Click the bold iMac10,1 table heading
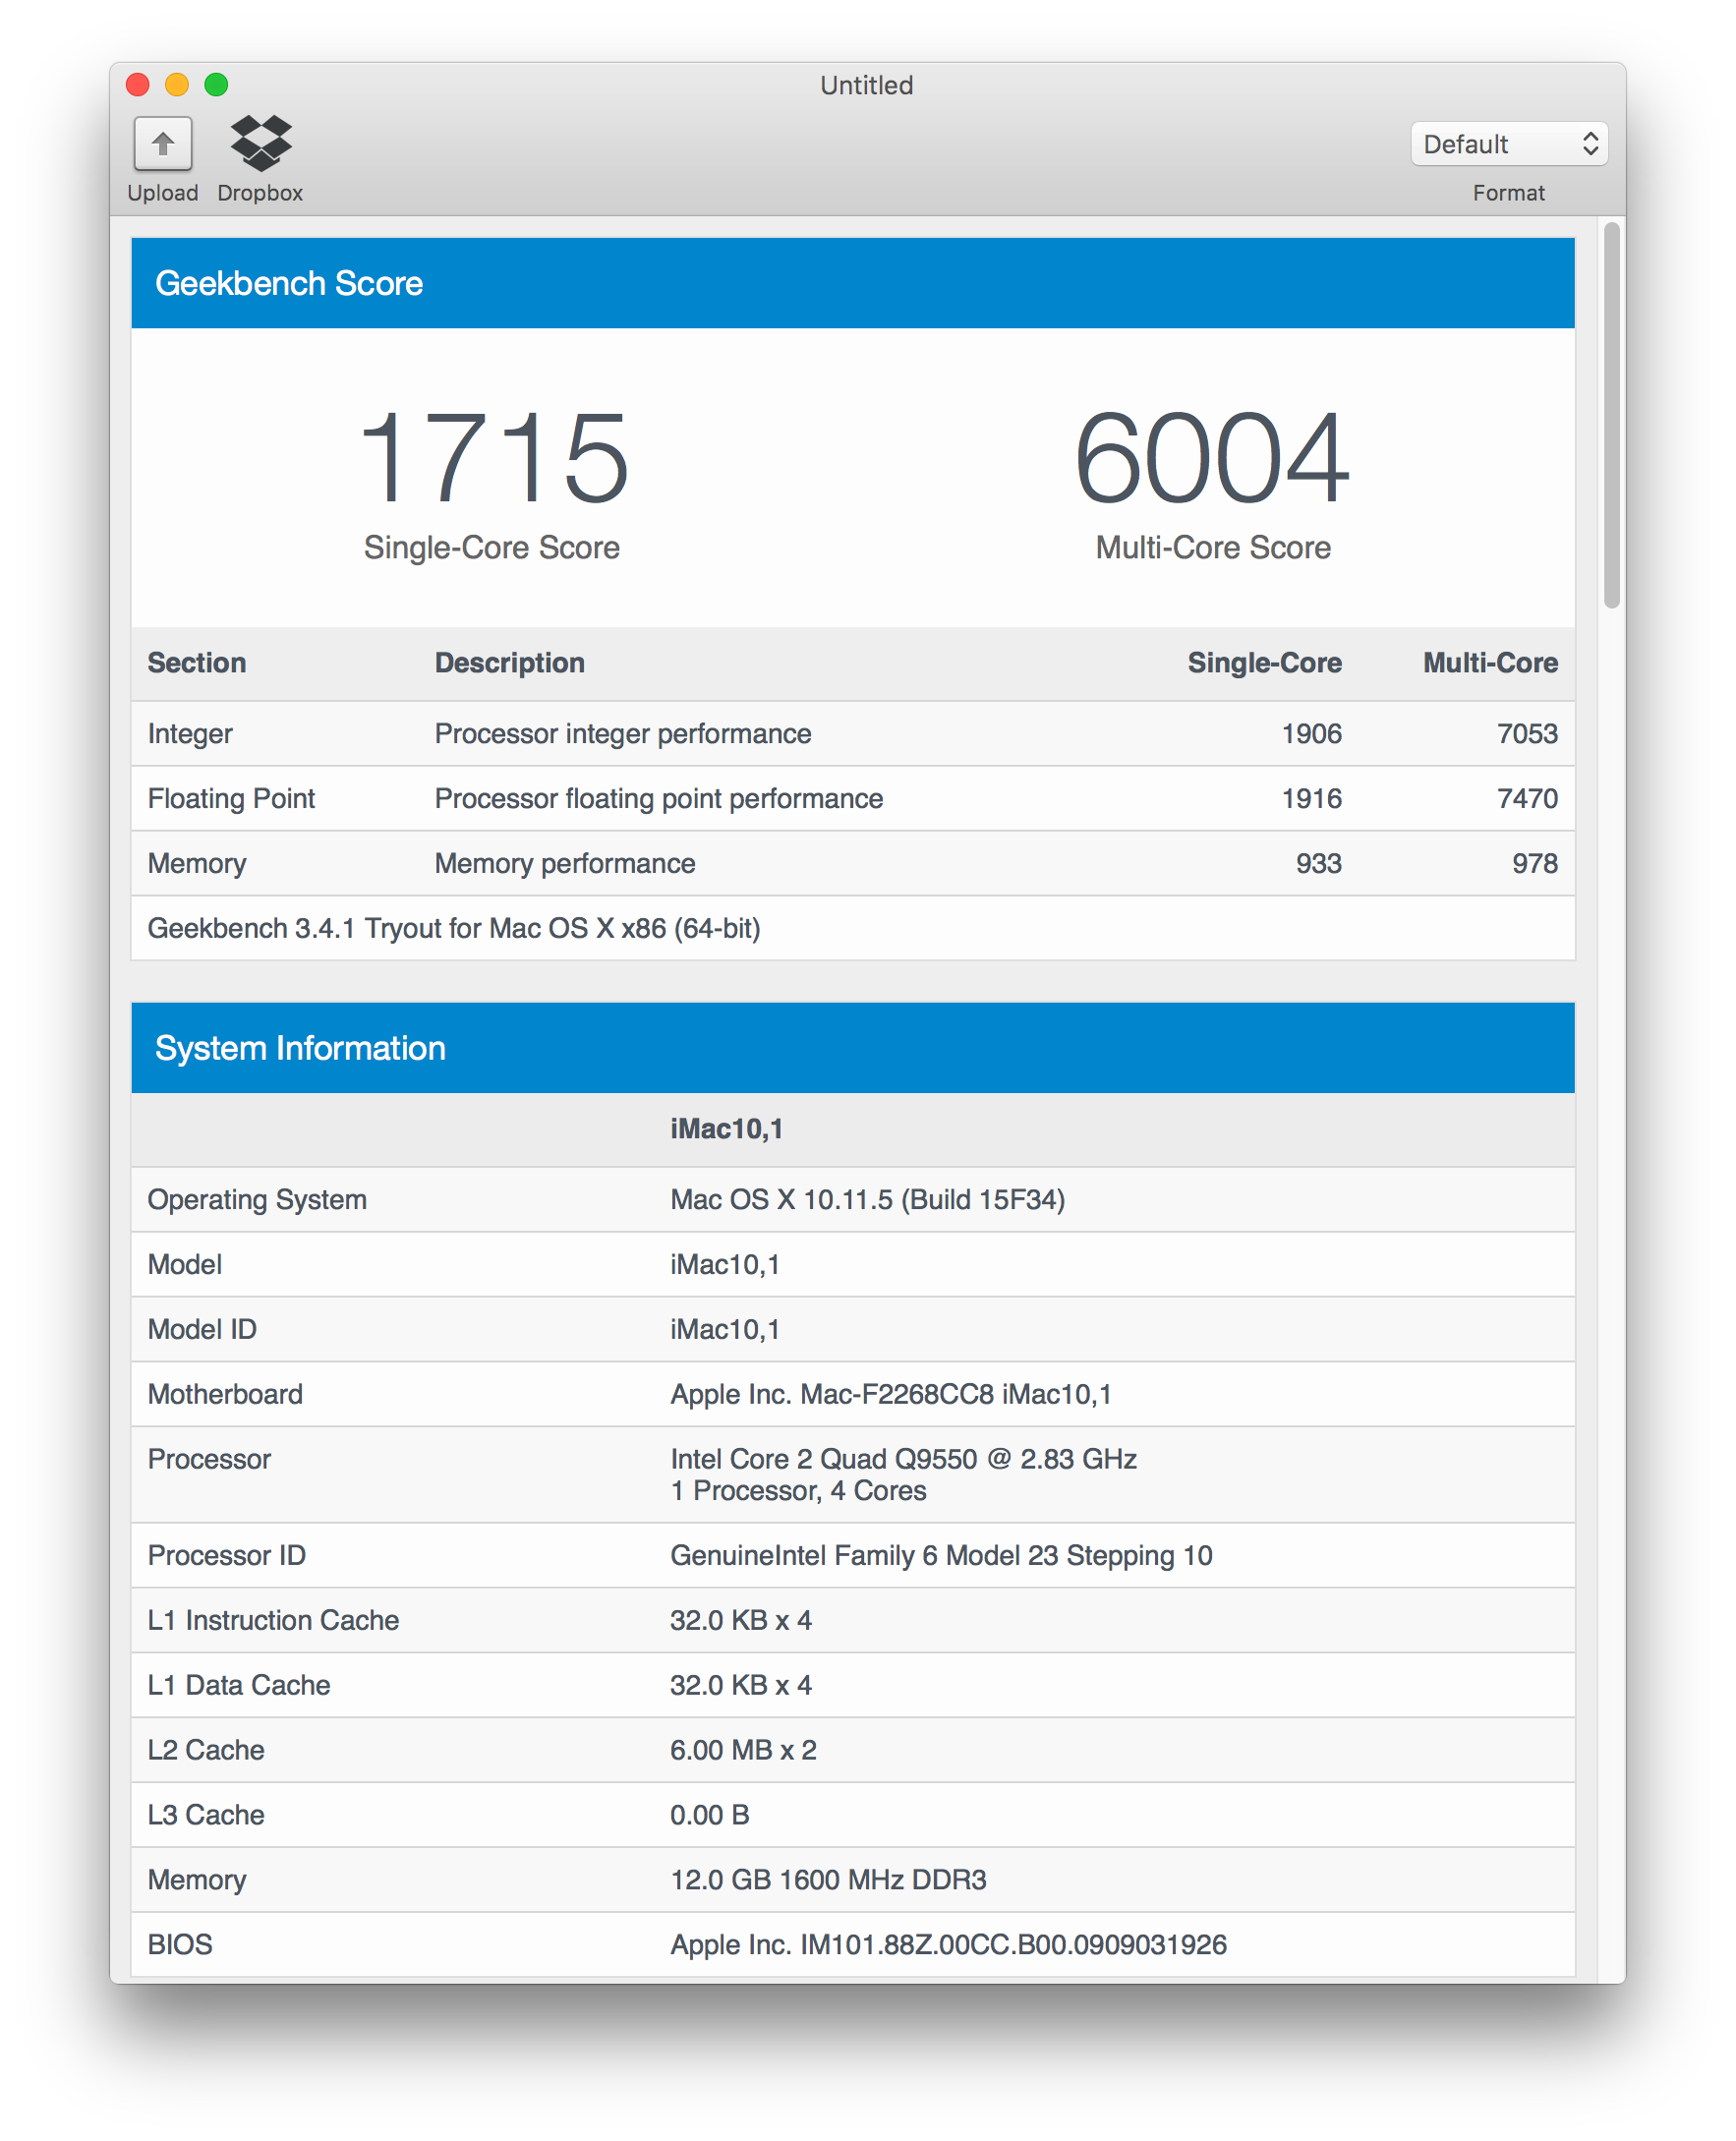The height and width of the screenshot is (2141, 1736). (727, 1129)
